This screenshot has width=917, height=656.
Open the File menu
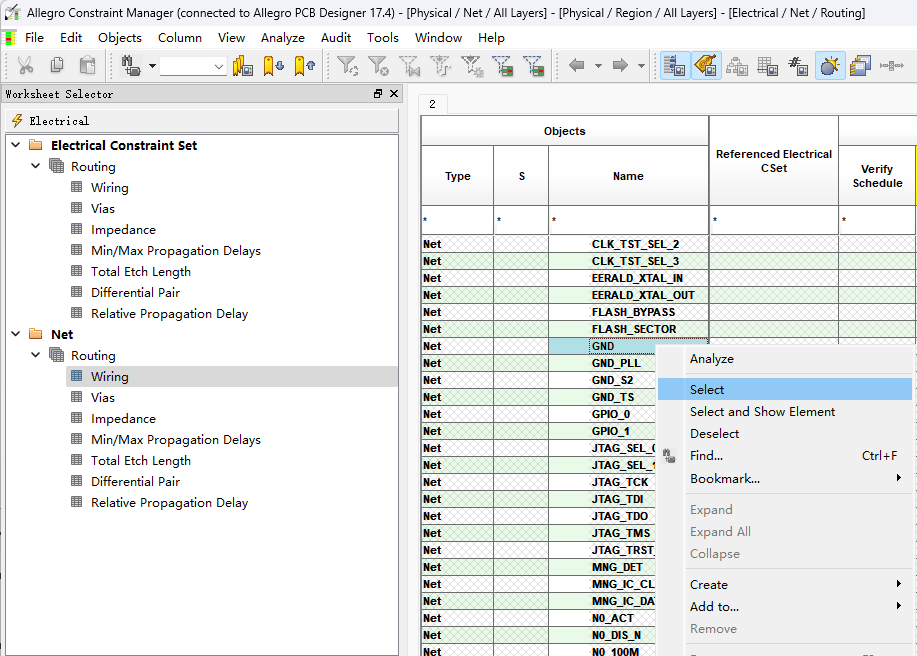click(x=34, y=37)
